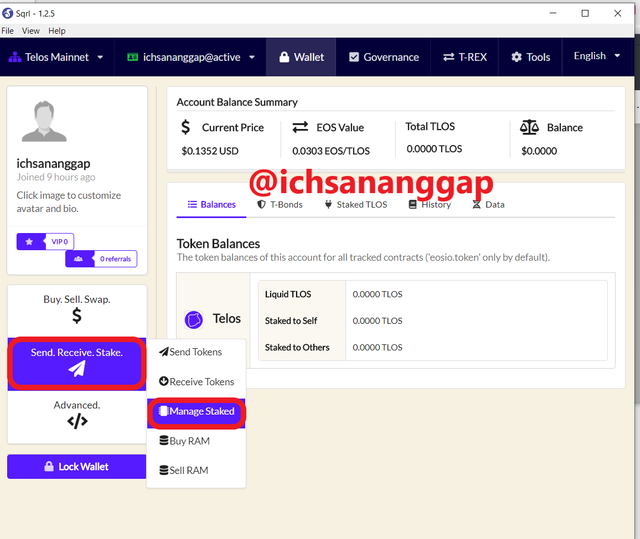
Task: Click the Sqrl app logo icon
Action: (7, 13)
